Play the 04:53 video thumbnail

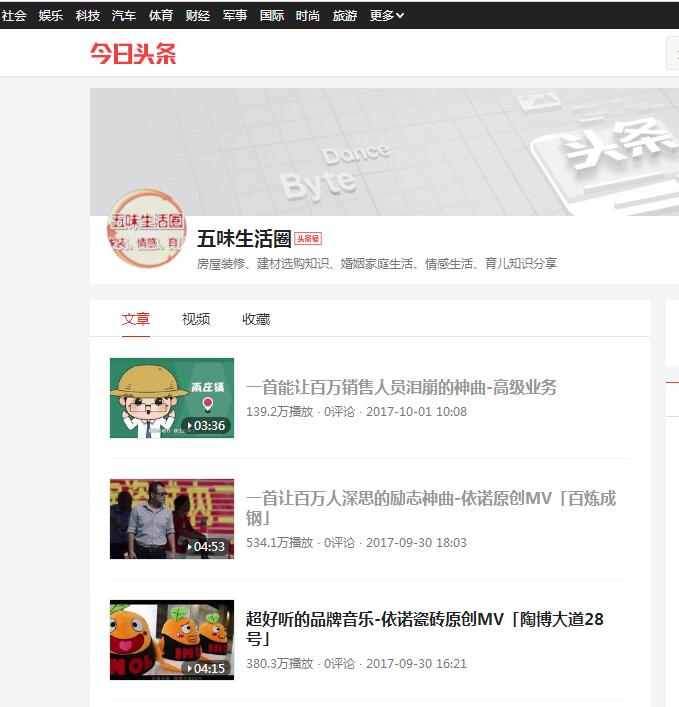coord(172,519)
